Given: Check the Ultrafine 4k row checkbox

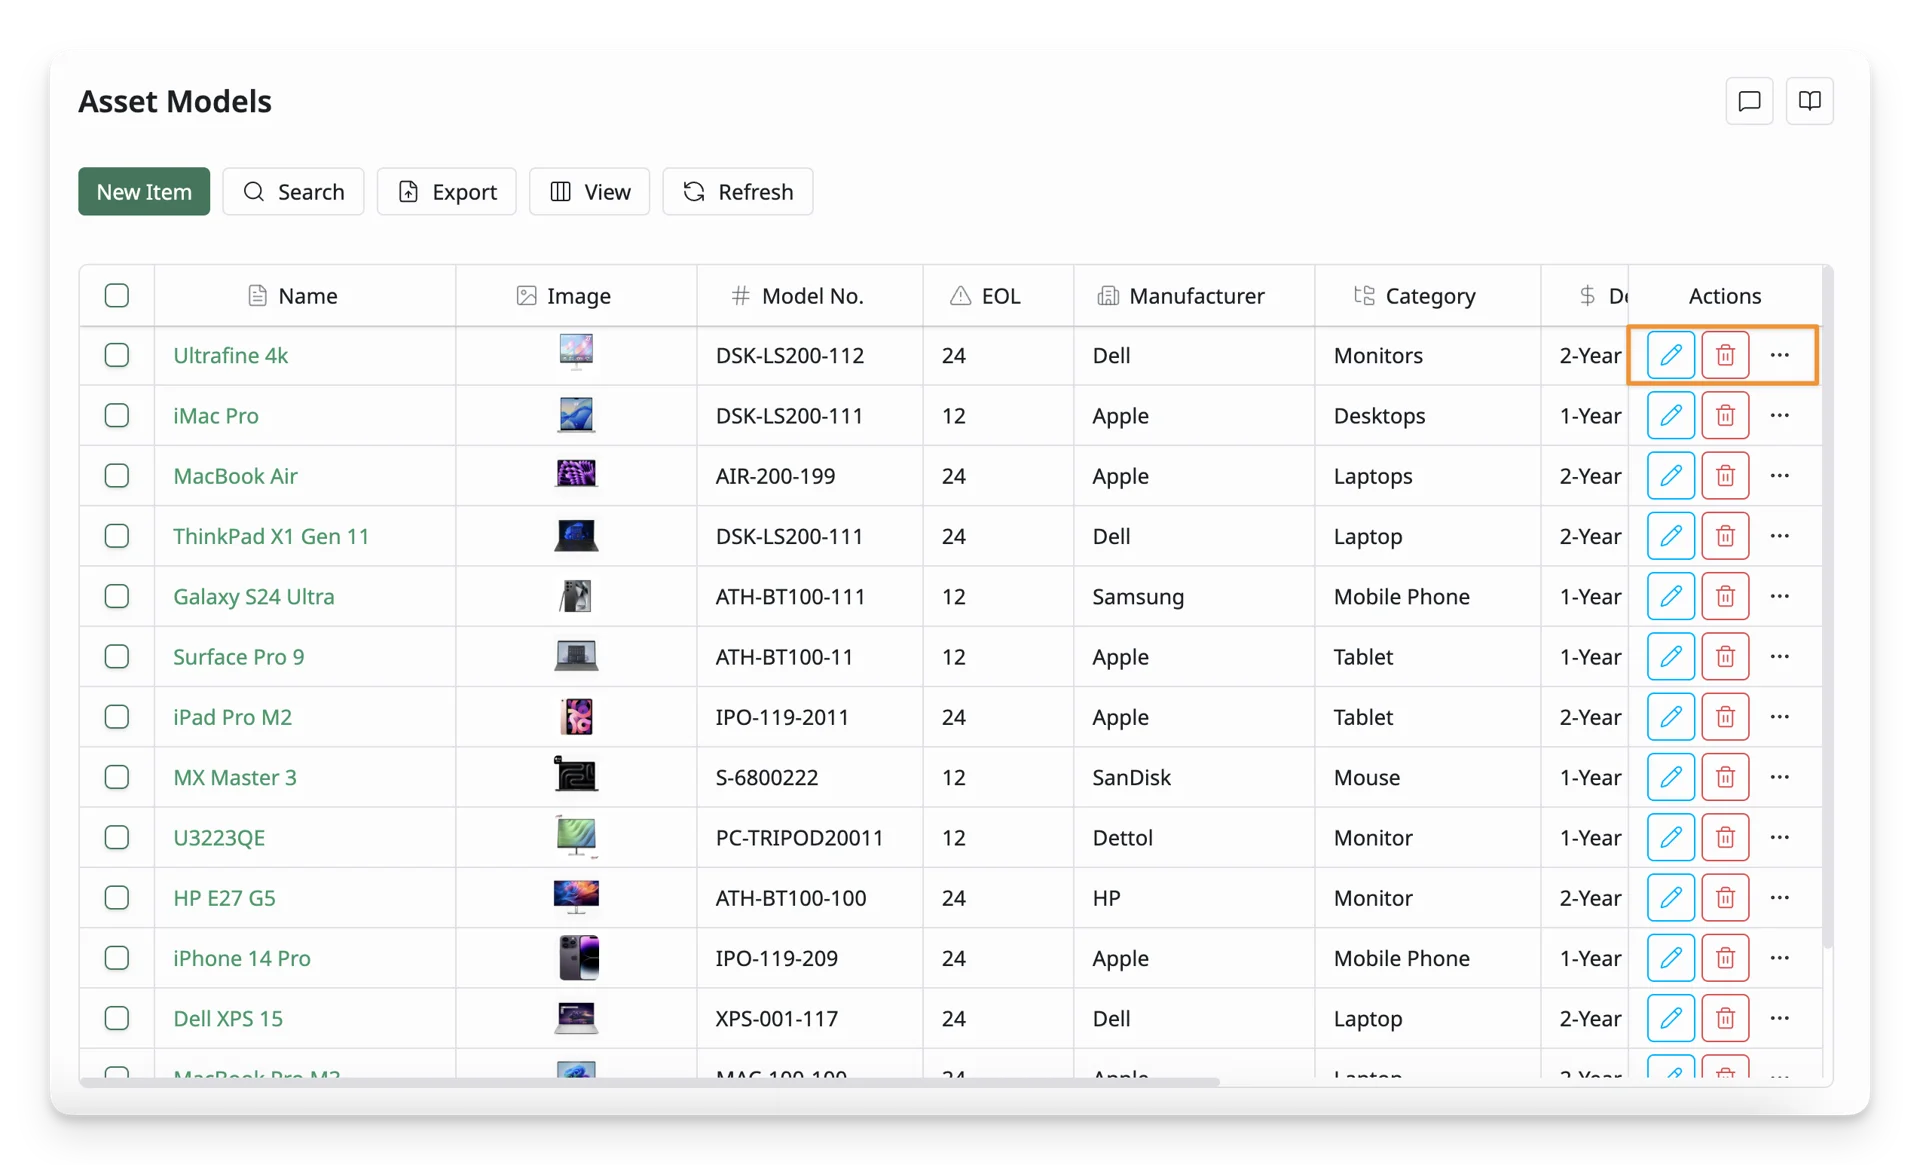Looking at the screenshot, I should [117, 355].
